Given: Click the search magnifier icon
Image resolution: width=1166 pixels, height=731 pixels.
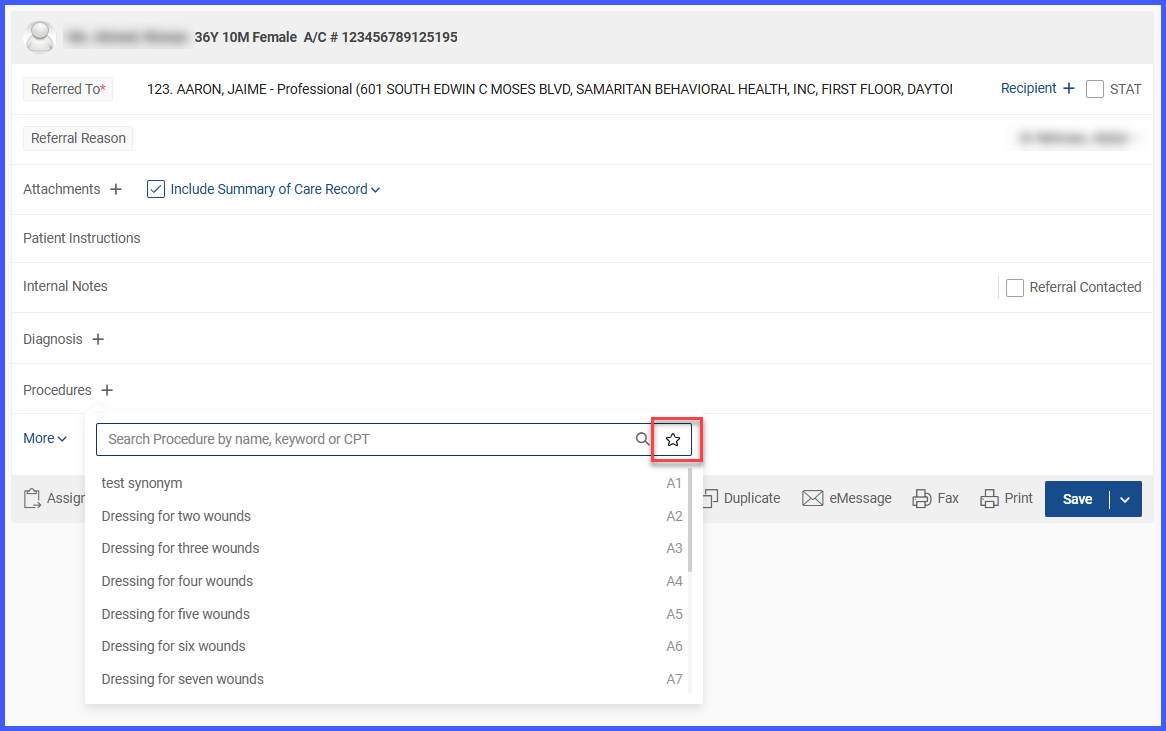Looking at the screenshot, I should coord(642,439).
